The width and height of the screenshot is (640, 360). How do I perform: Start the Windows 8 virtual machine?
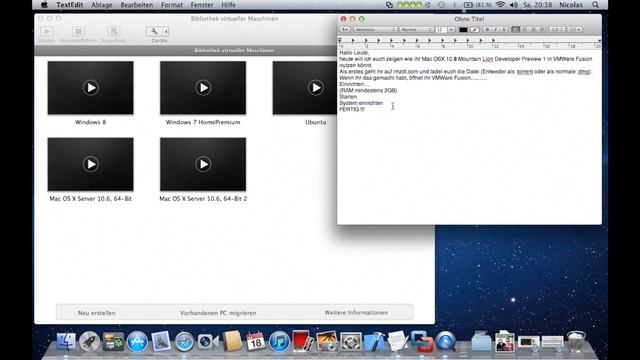91,88
